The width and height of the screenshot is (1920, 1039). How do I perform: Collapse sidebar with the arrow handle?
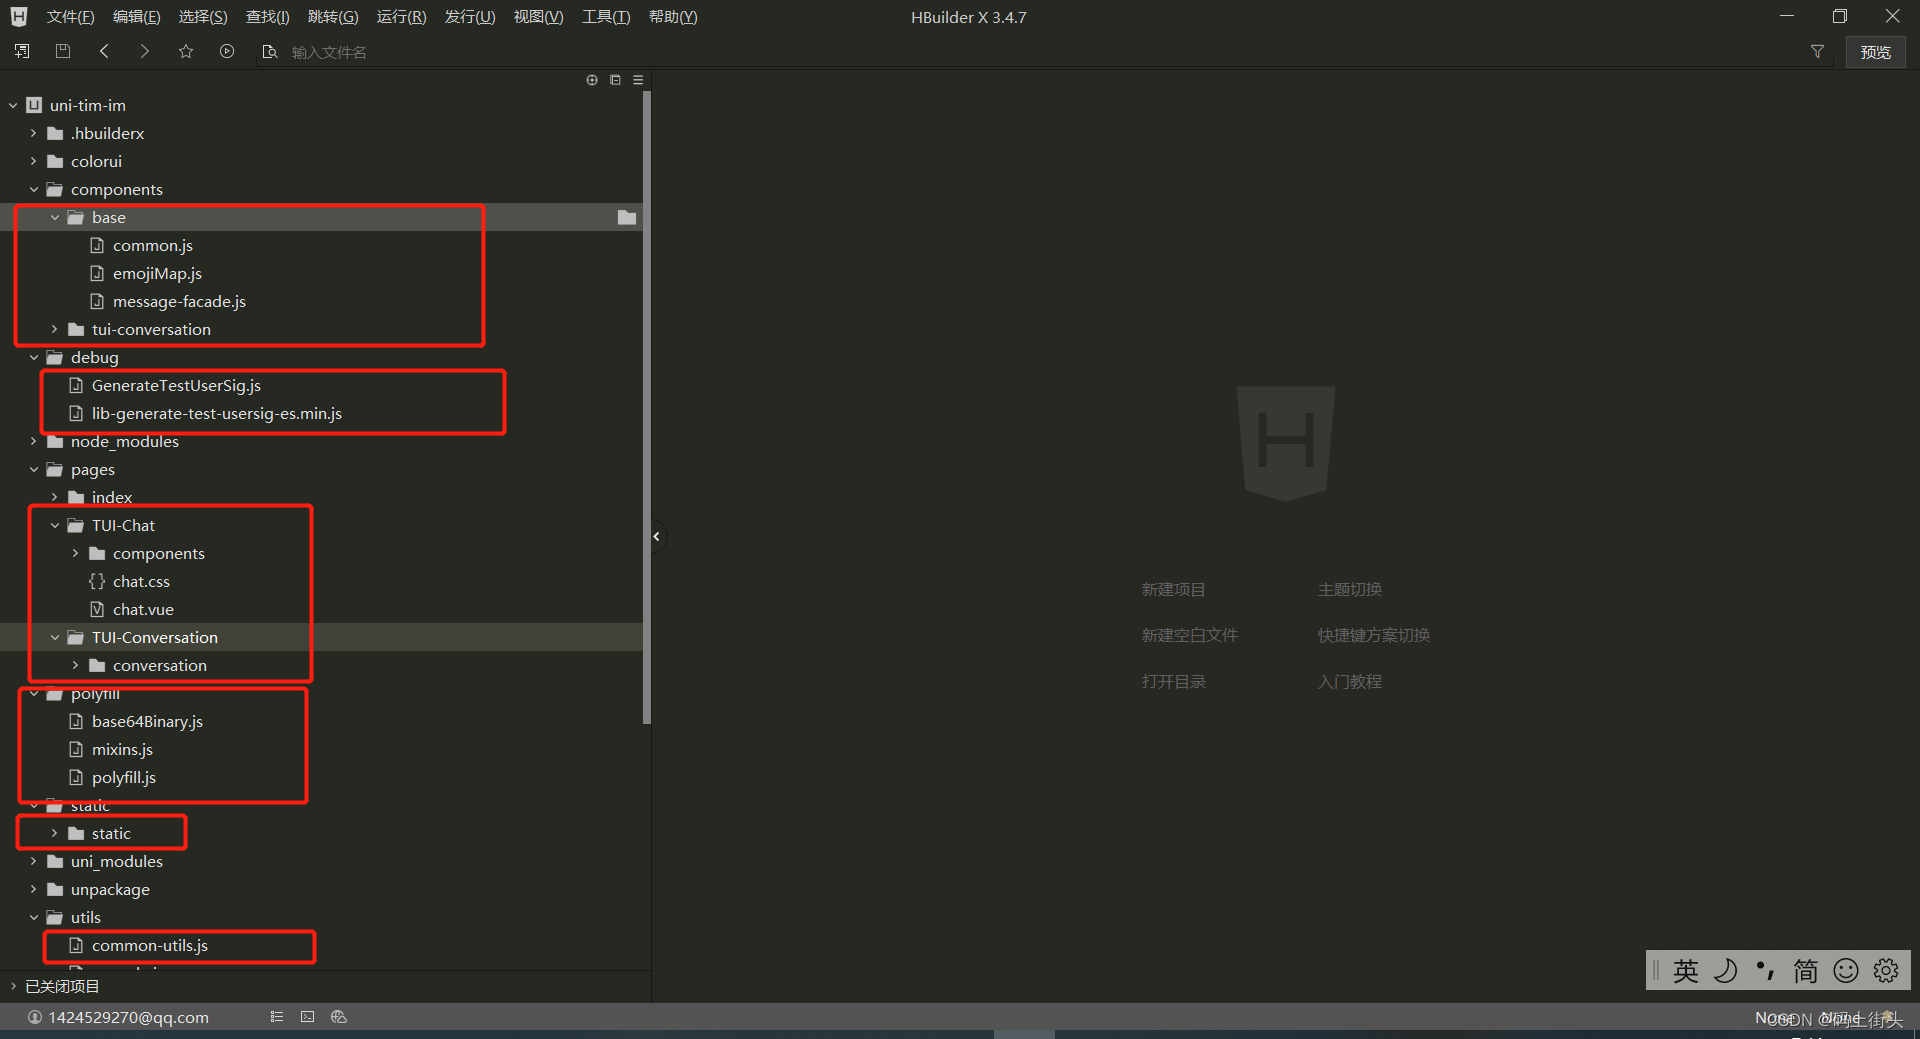656,537
